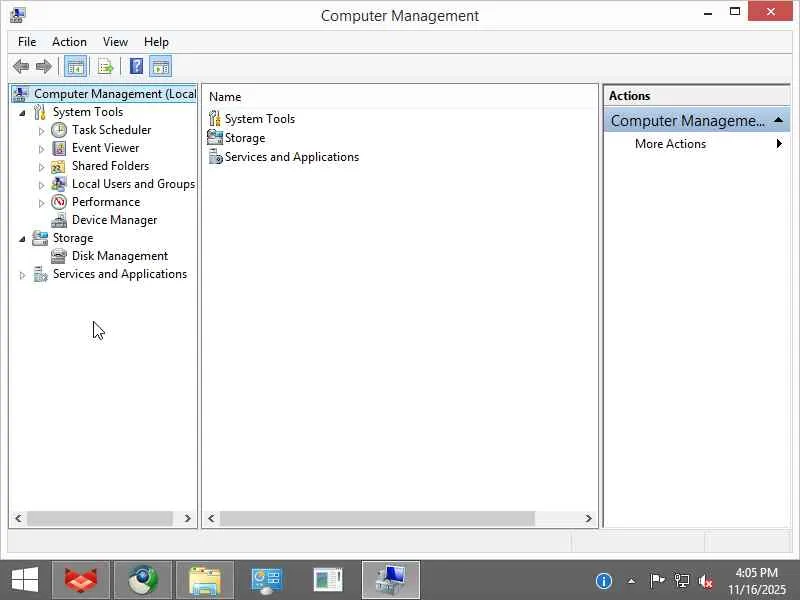The width and height of the screenshot is (800, 600).
Task: Click the taskbar clock showing 4:05 PM
Action: (x=757, y=581)
